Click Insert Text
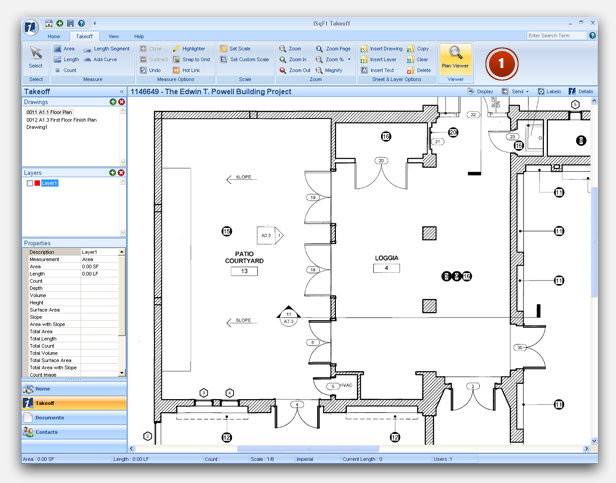Screen dimensions: 616x483 point(377,70)
